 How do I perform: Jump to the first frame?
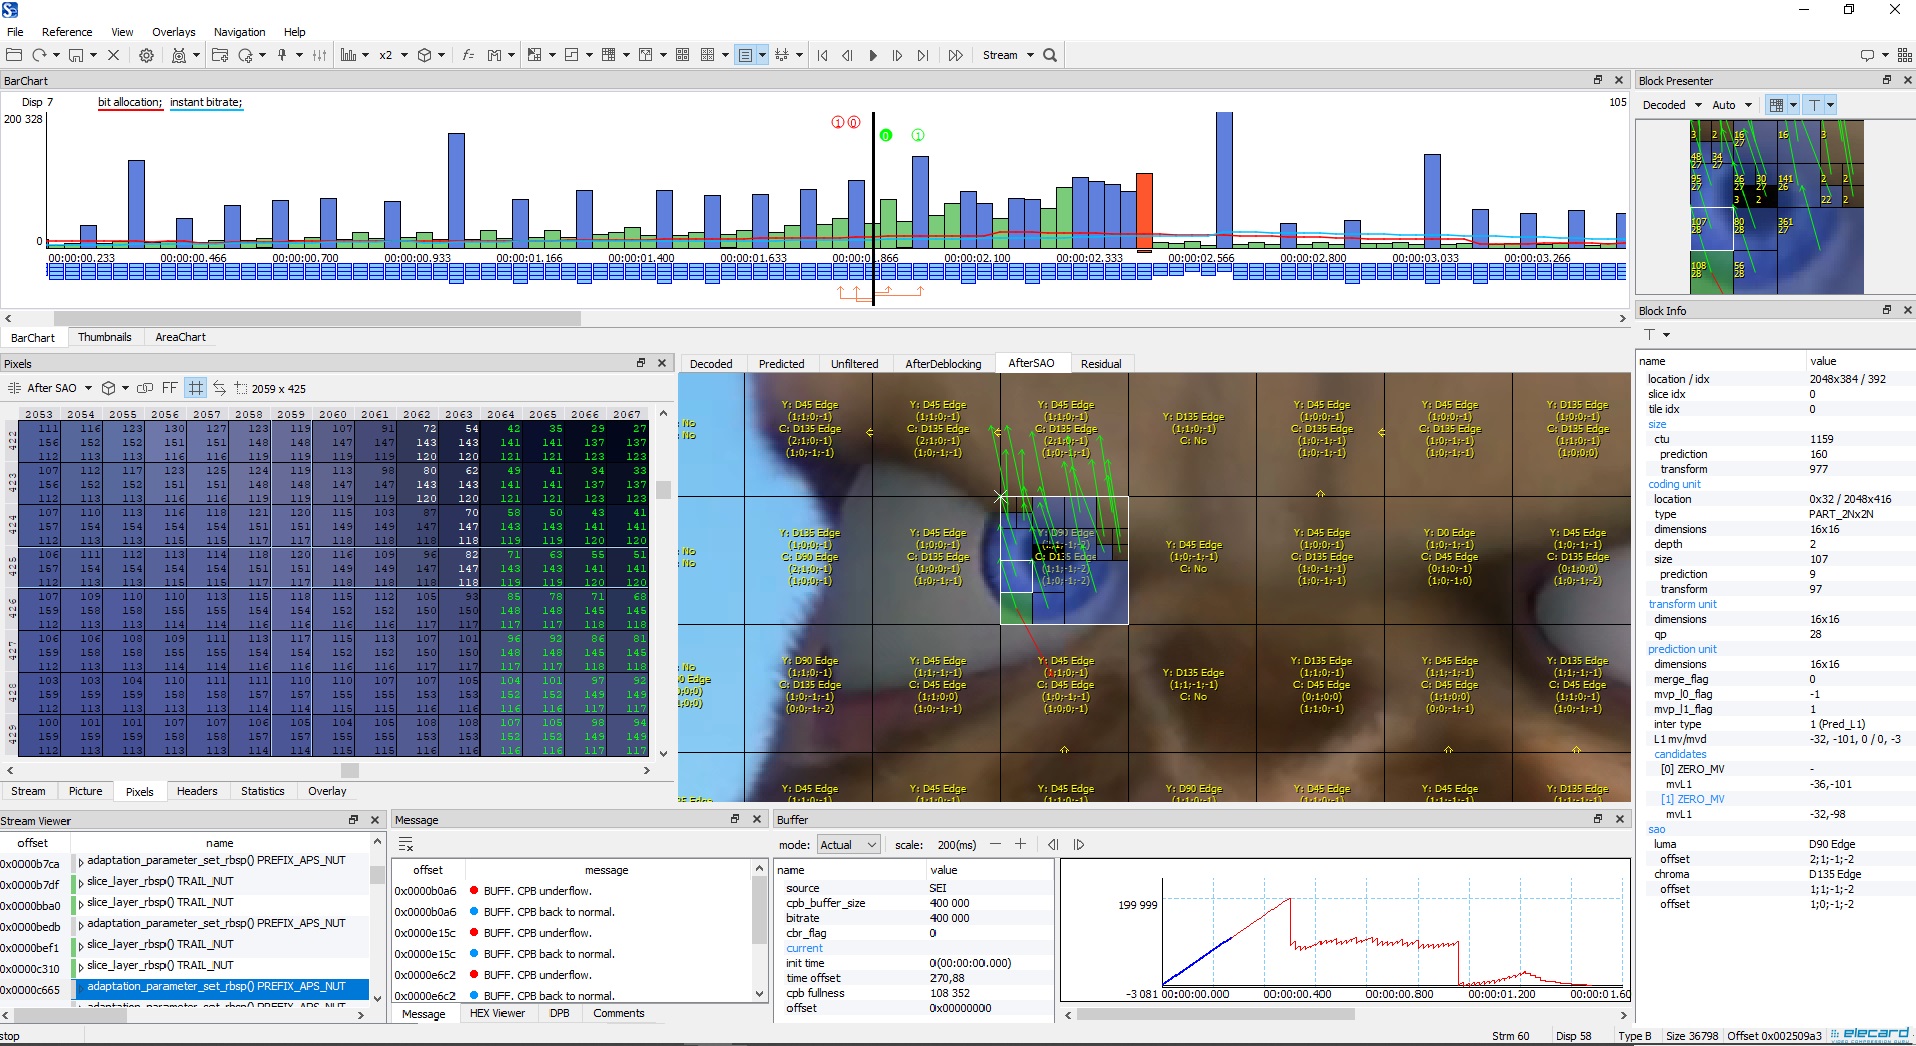[822, 55]
